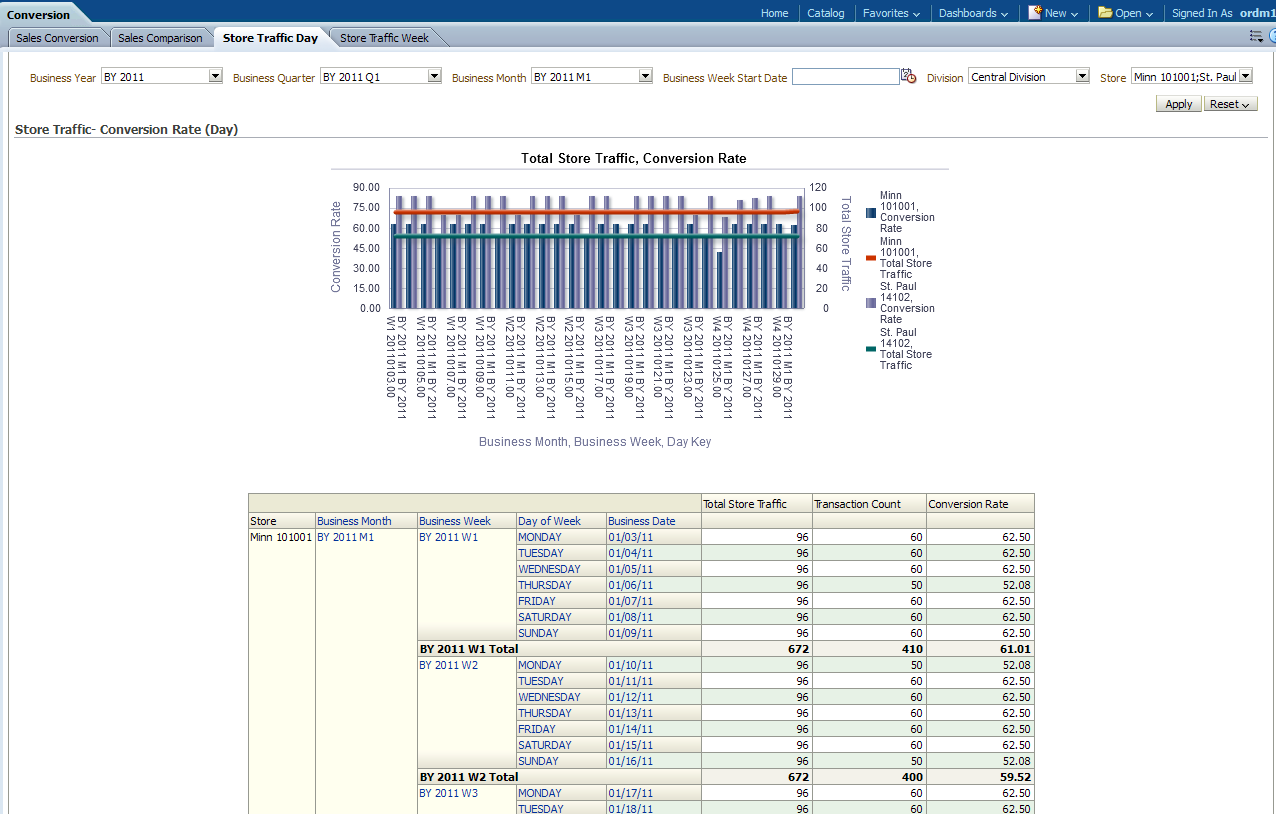This screenshot has width=1276, height=814.
Task: Click MONDAY in the 01/17/11 row
Action: click(540, 793)
